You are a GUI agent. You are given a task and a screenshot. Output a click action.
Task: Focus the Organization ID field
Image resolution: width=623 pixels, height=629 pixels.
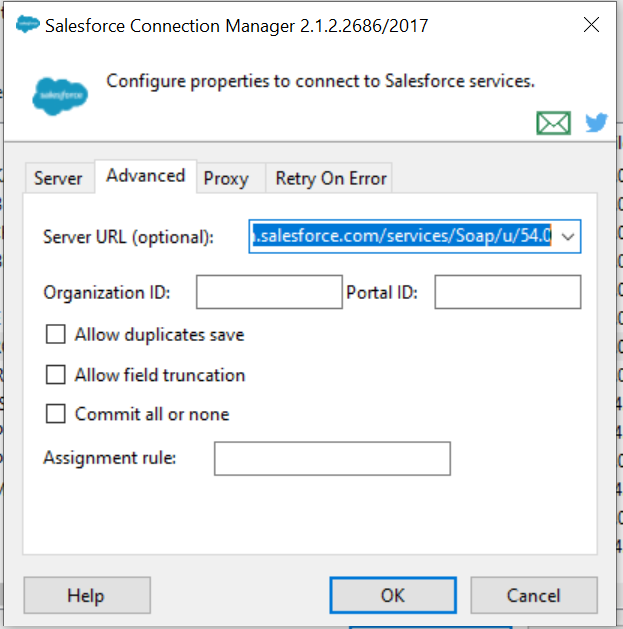click(x=269, y=292)
